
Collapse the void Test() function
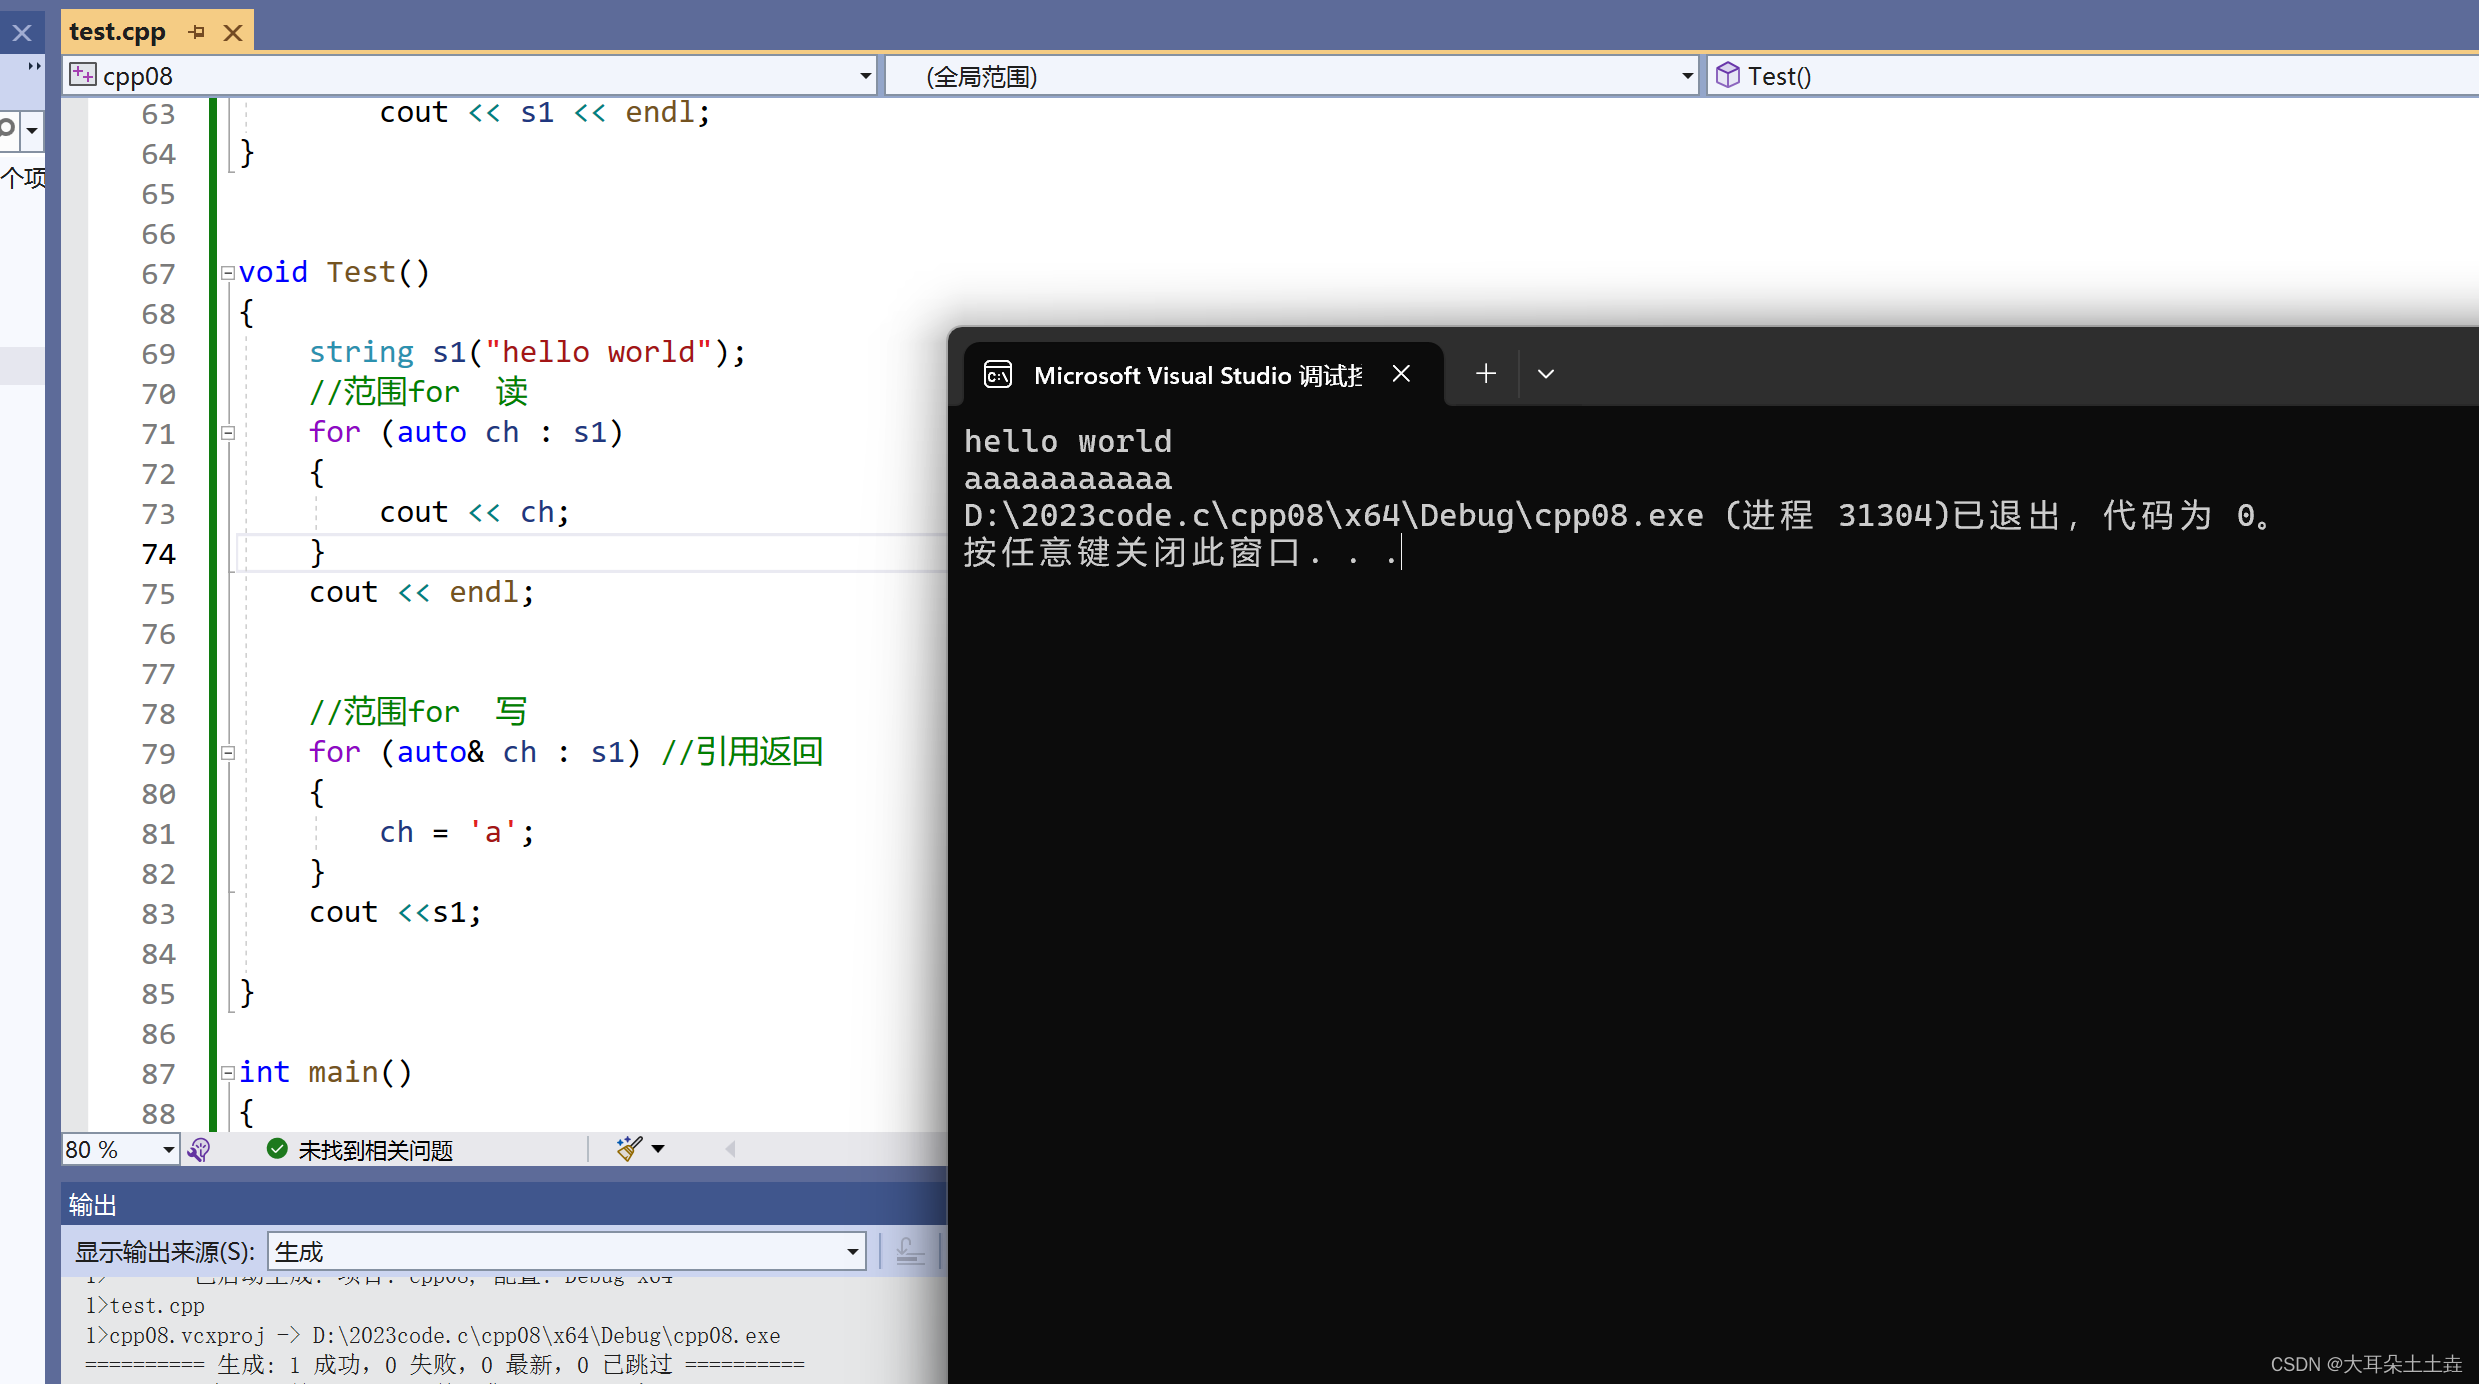[x=228, y=272]
